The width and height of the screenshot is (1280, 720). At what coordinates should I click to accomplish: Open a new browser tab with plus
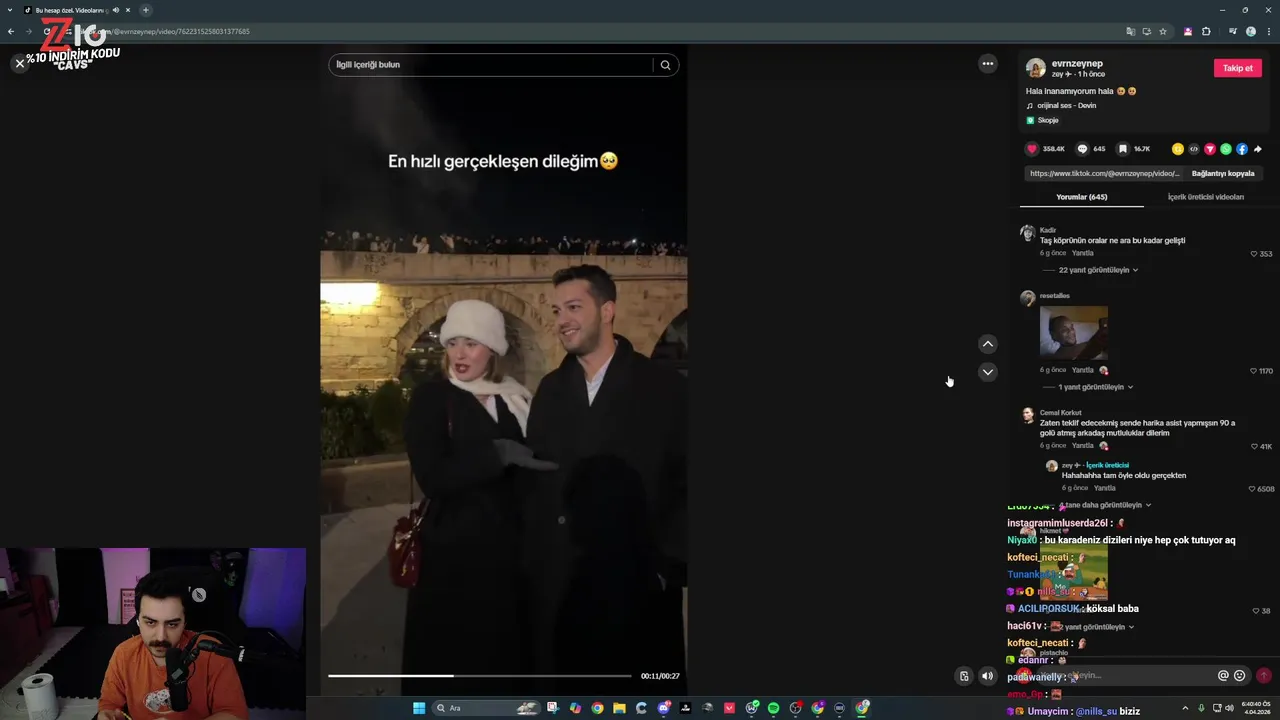pyautogui.click(x=146, y=10)
